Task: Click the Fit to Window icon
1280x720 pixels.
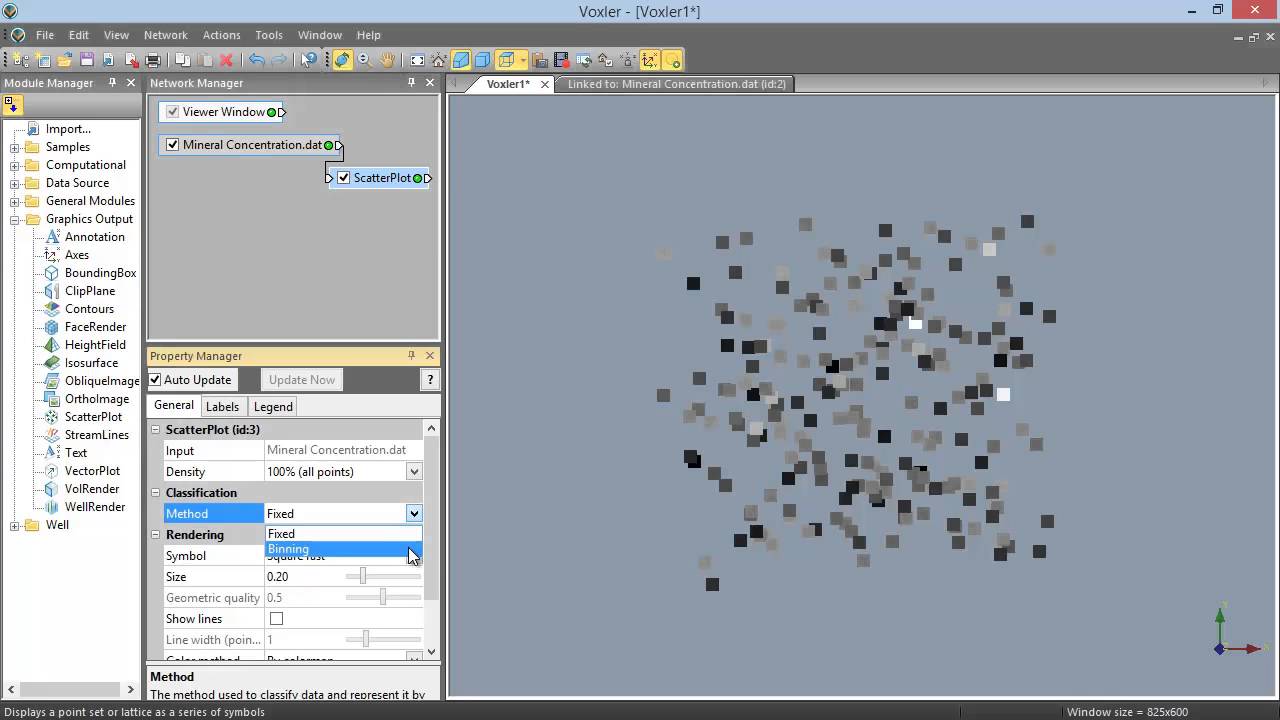Action: click(417, 60)
